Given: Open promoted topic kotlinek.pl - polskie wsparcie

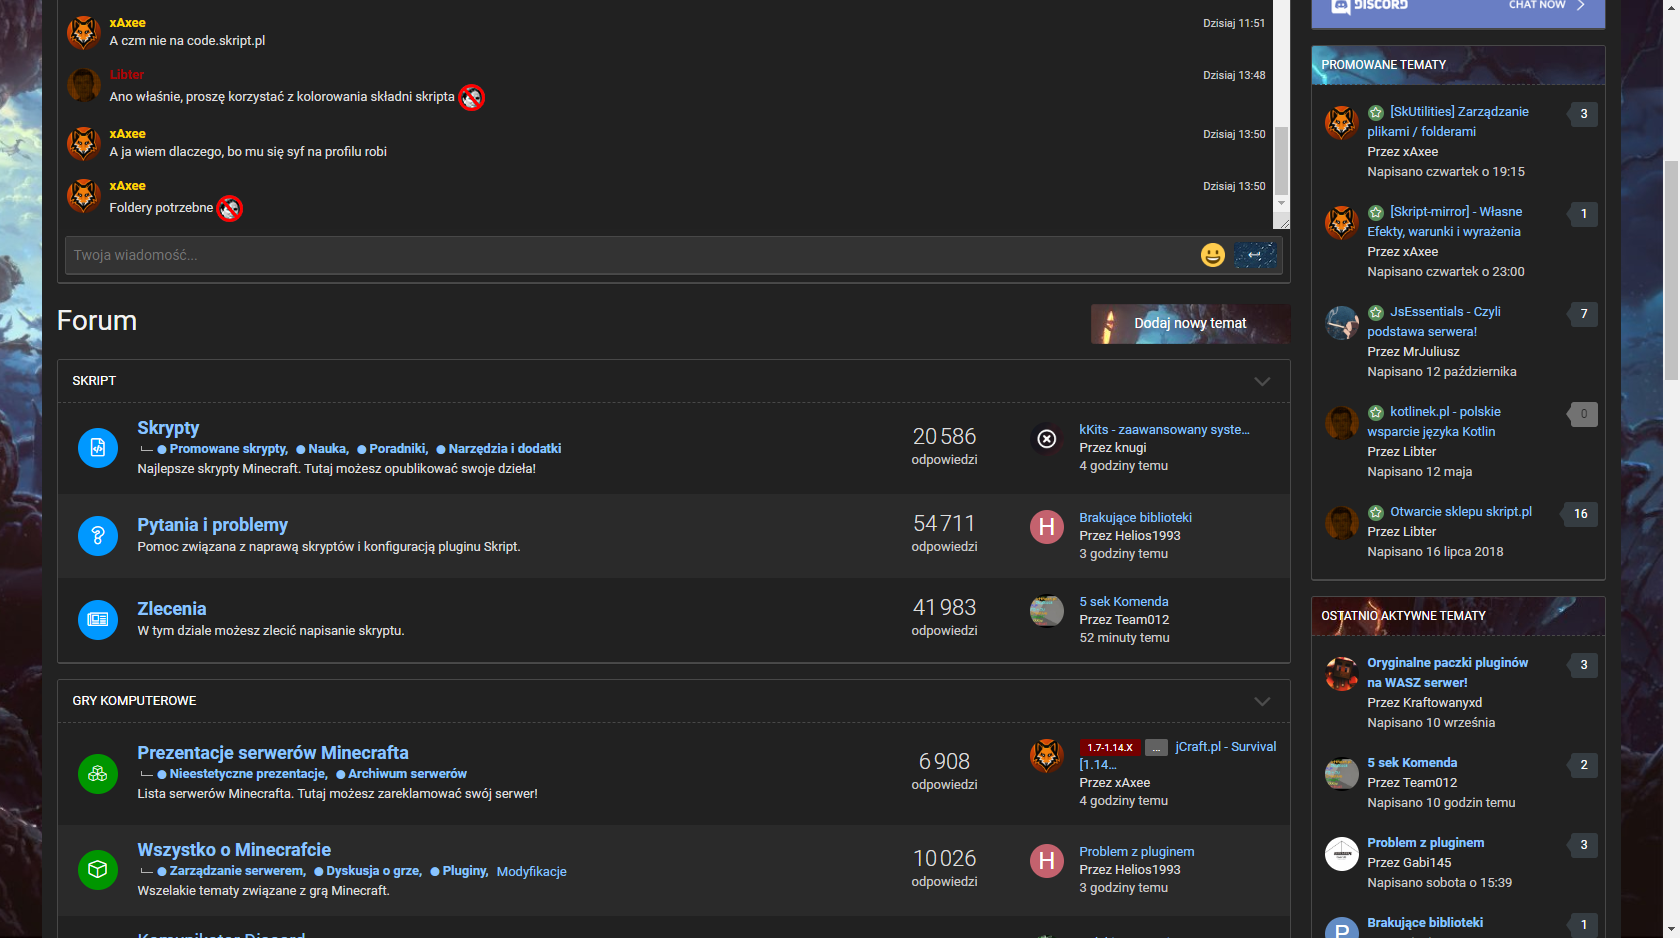Looking at the screenshot, I should pos(1434,422).
